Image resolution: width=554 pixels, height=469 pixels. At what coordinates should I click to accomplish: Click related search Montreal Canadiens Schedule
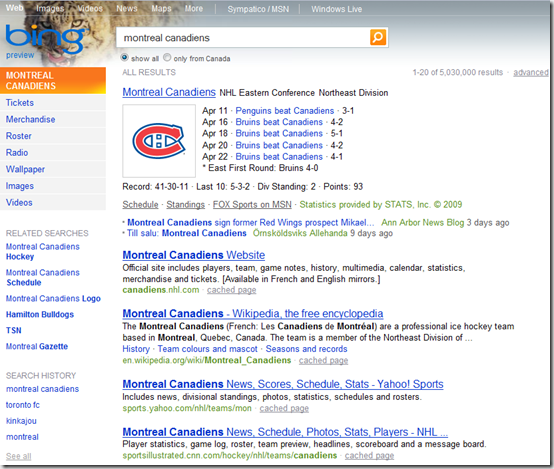[42, 277]
